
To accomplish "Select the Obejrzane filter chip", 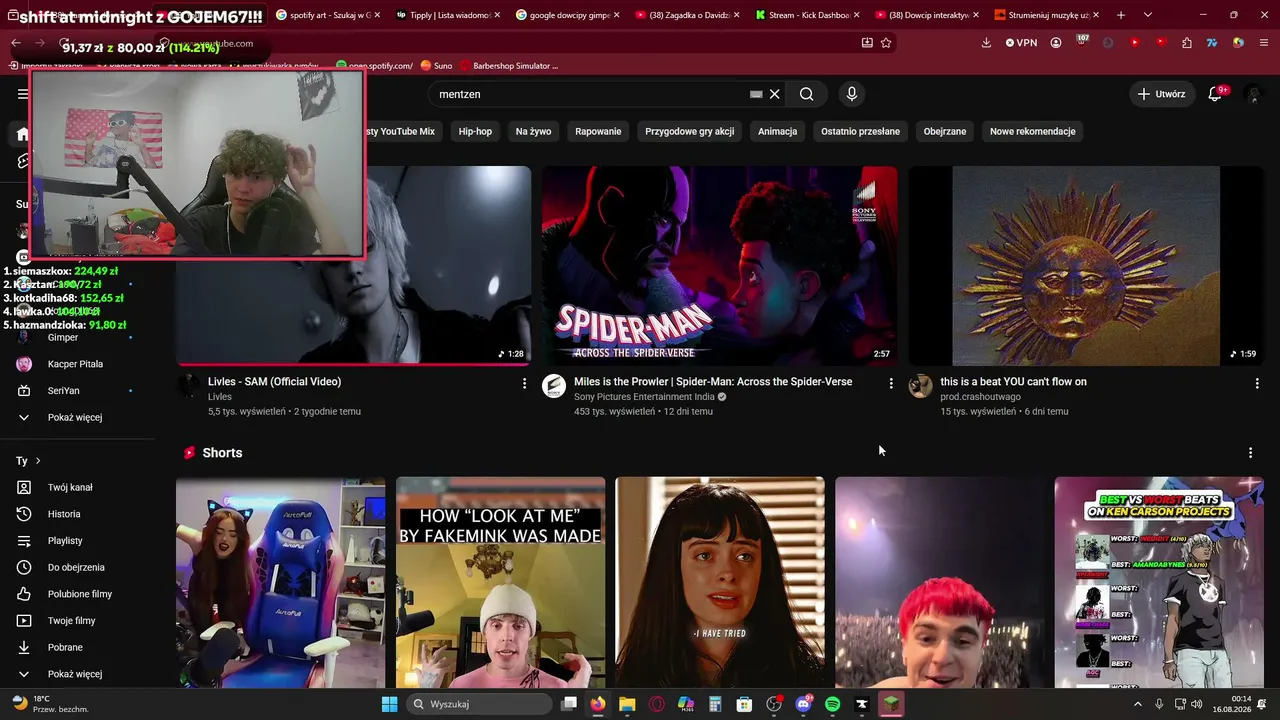I will tap(945, 131).
